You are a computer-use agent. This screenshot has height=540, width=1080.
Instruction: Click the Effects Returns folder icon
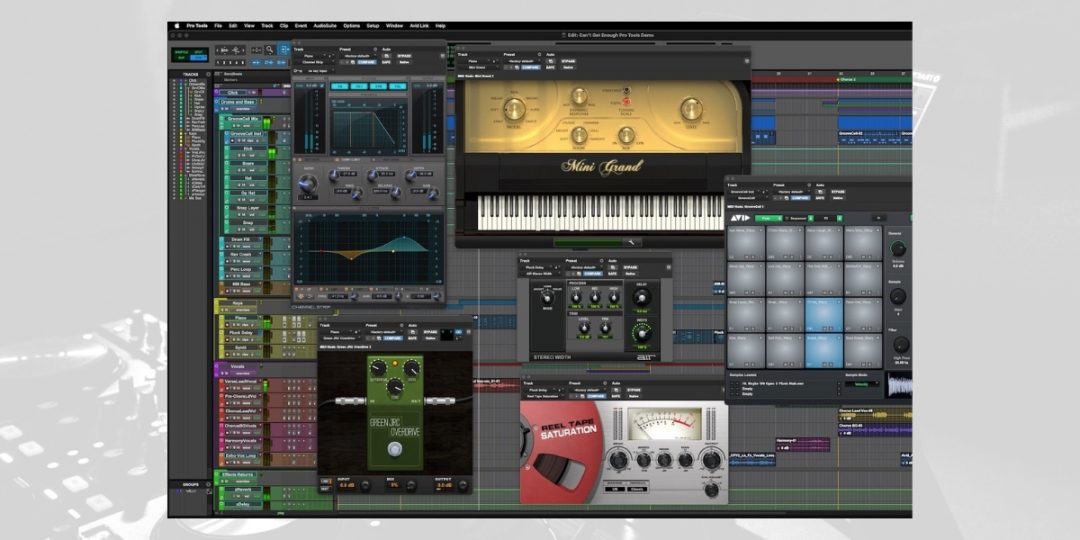tap(217, 475)
